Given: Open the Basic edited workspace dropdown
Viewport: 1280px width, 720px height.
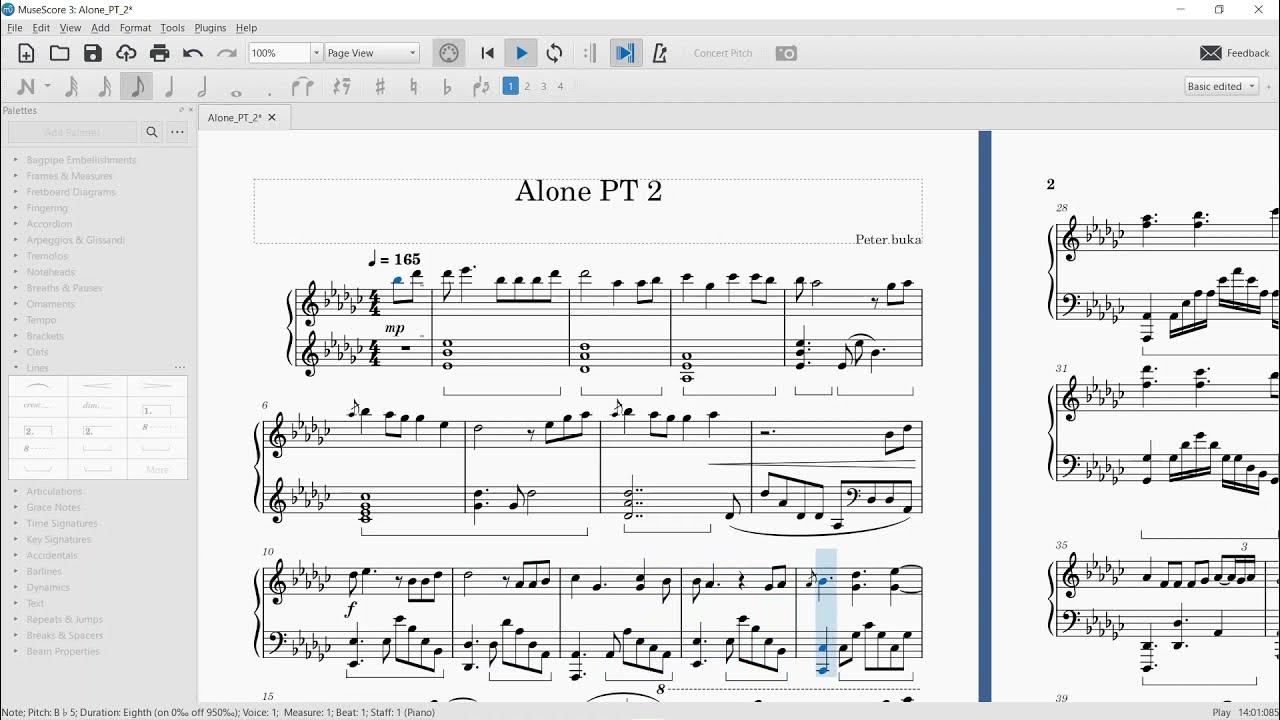Looking at the screenshot, I should (x=1221, y=87).
